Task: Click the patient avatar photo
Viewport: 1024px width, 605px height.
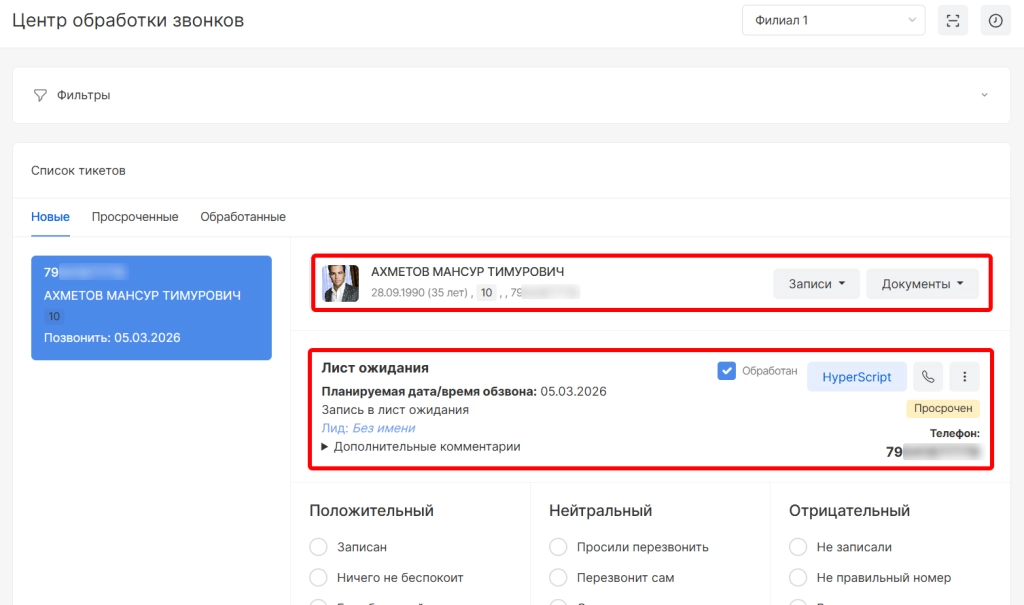Action: click(340, 284)
